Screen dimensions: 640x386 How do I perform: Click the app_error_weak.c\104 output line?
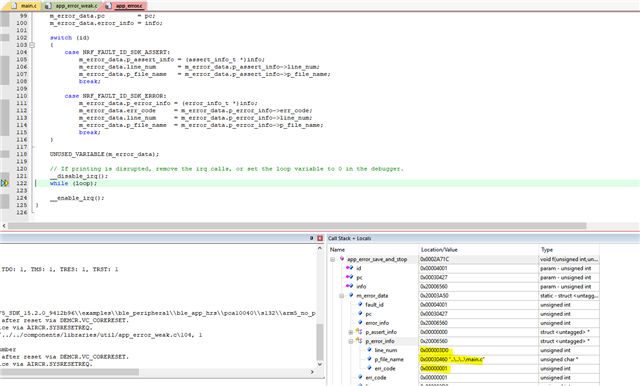101,335
